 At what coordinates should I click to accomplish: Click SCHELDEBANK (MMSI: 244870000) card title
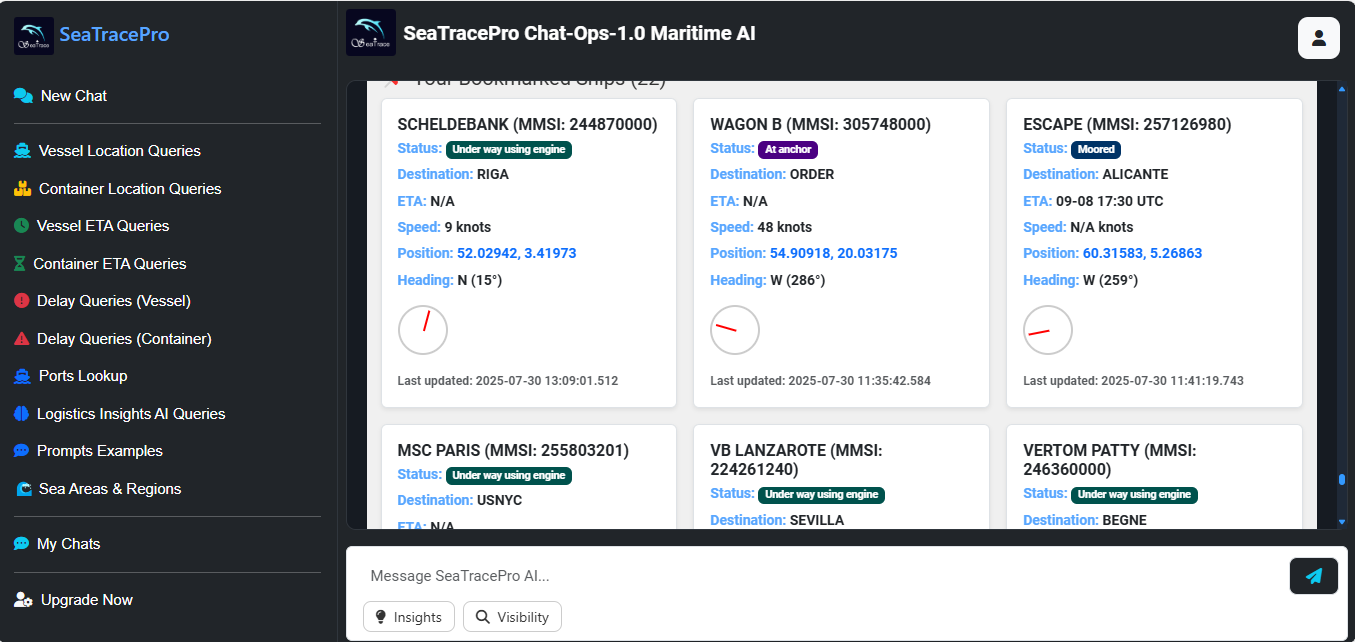(527, 125)
